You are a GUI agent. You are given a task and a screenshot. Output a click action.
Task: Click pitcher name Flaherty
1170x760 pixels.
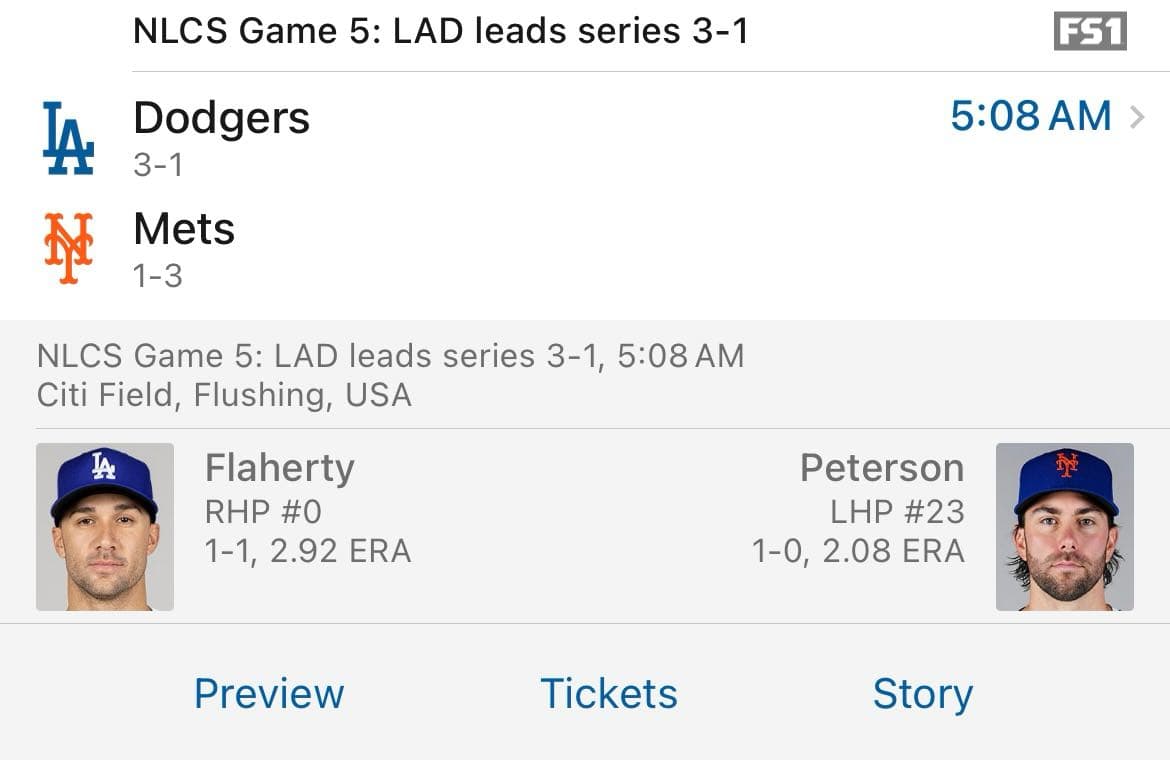pyautogui.click(x=279, y=467)
